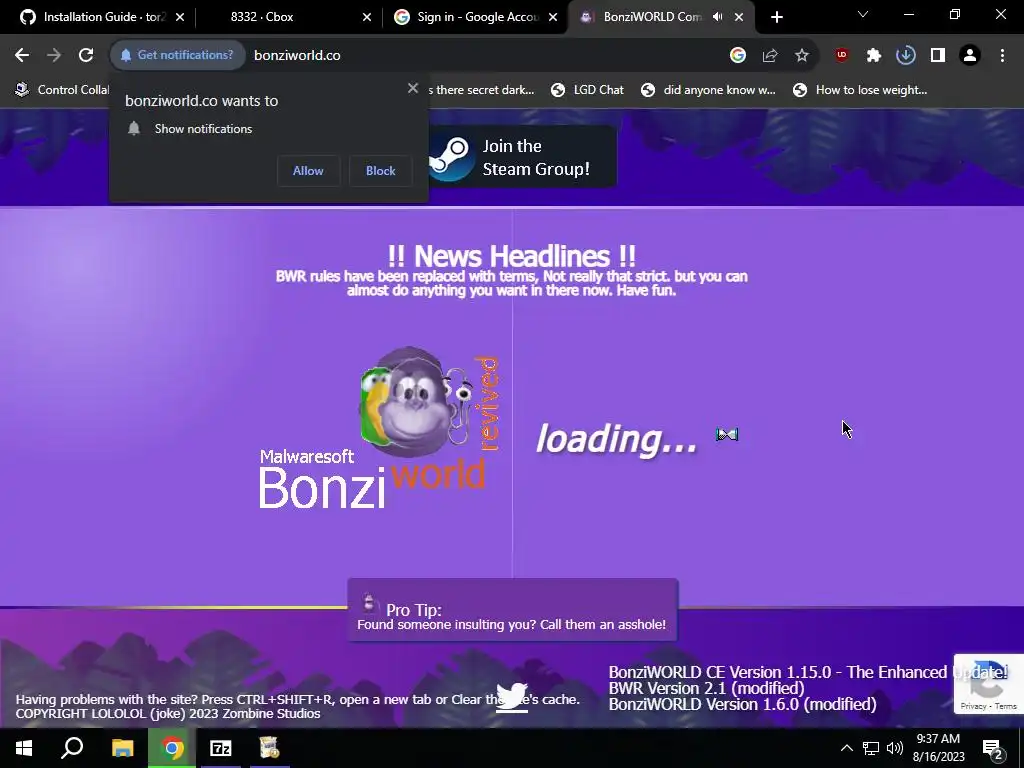Click the Chrome taskbar icon

(172, 748)
